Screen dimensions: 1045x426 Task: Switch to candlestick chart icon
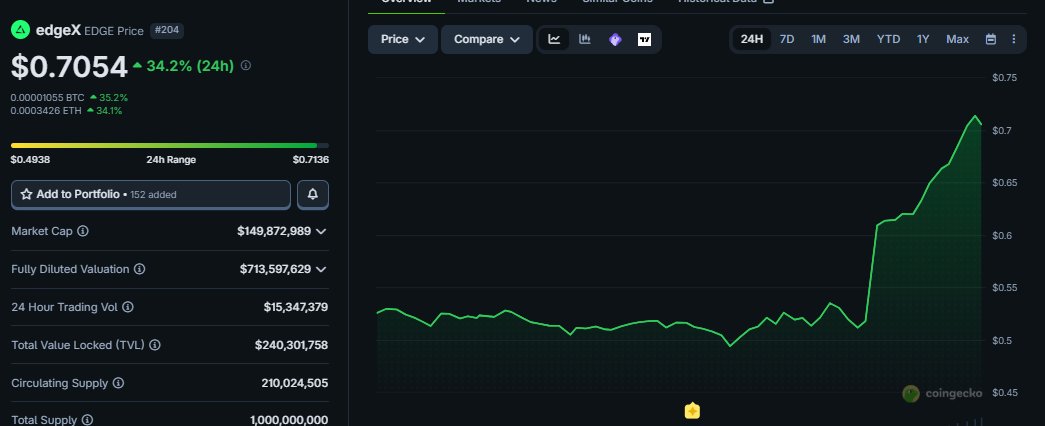click(584, 39)
